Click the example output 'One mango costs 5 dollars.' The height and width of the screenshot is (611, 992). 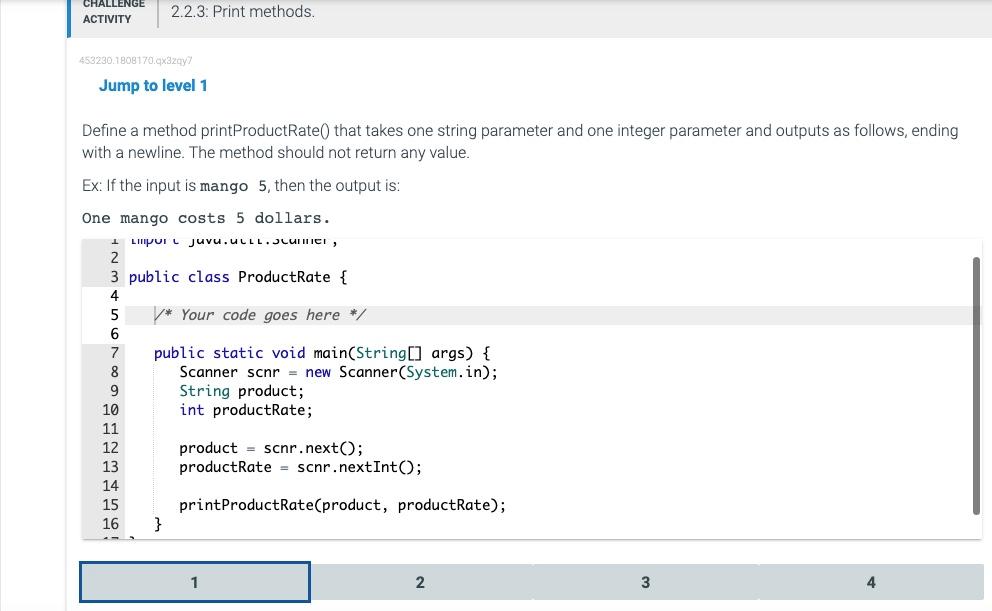206,218
